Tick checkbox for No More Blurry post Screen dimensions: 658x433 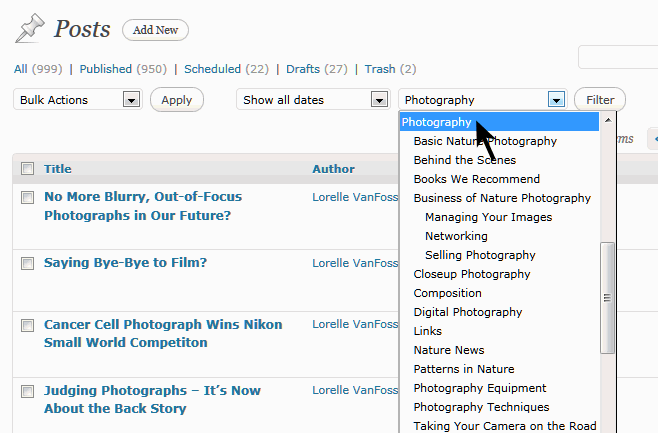coord(27,198)
